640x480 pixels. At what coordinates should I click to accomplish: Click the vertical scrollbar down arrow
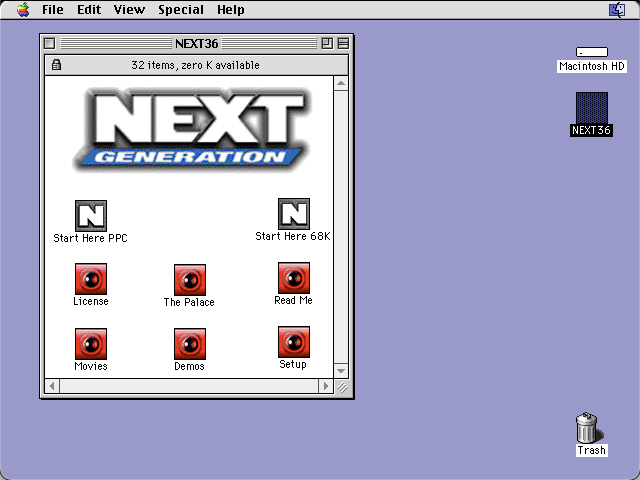click(x=341, y=371)
